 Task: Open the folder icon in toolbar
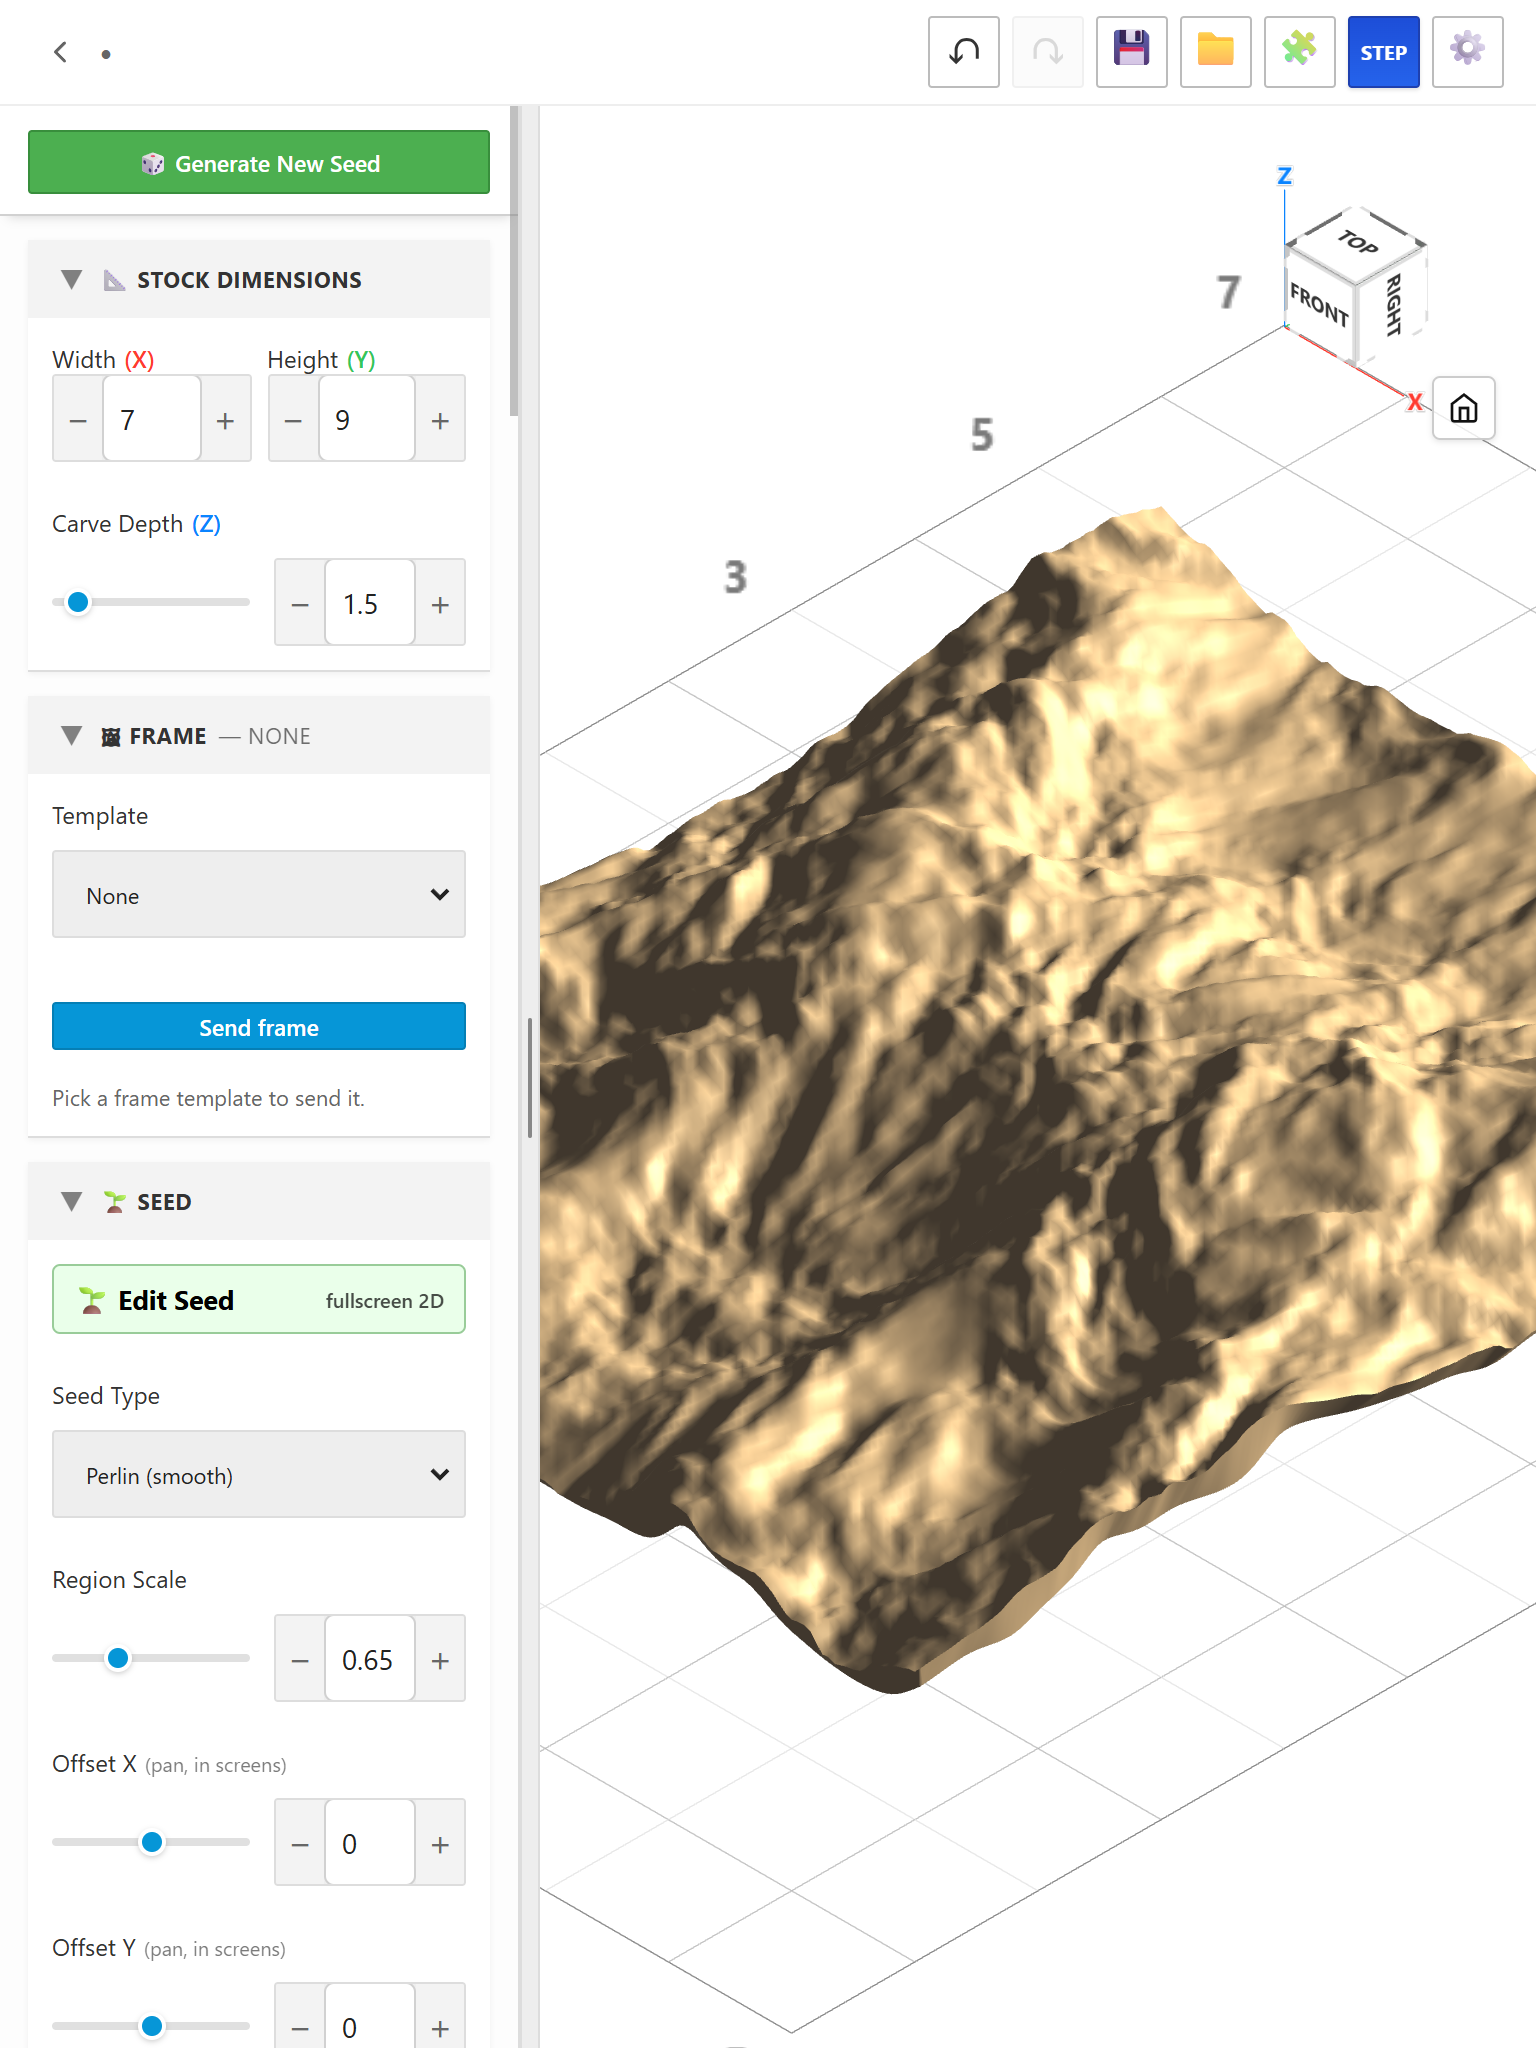point(1215,52)
